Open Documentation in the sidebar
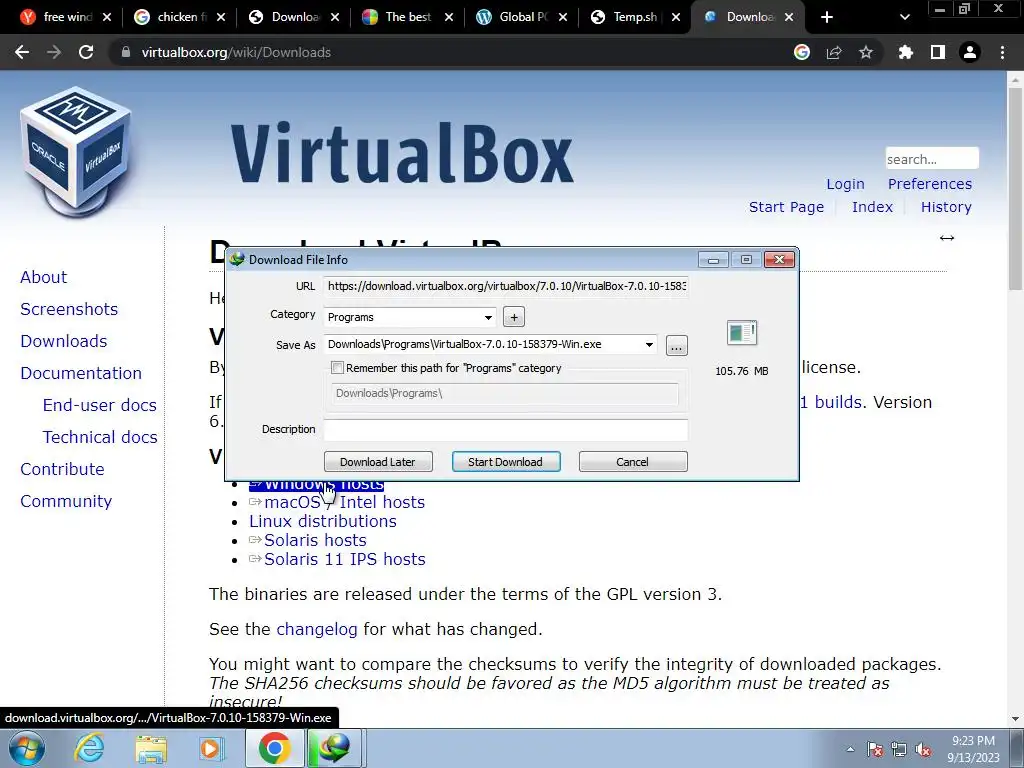Screen dimensions: 1024x768 tap(81, 373)
